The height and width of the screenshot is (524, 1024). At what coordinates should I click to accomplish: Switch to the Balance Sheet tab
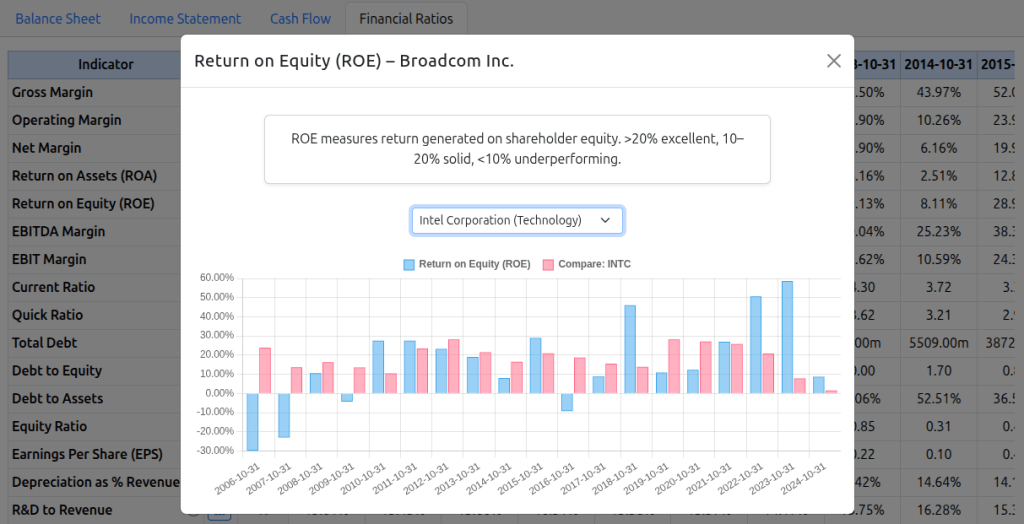[58, 19]
